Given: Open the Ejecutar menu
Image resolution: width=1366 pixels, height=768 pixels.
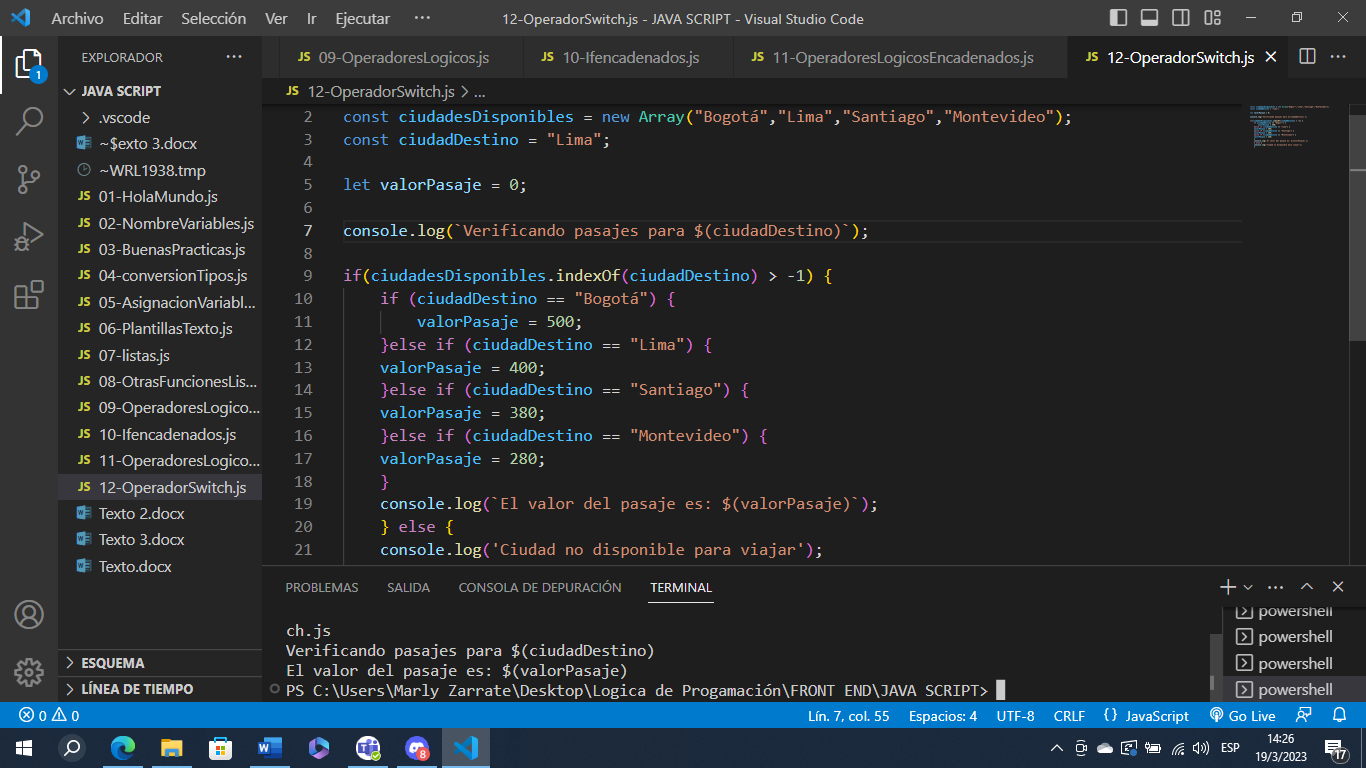Looking at the screenshot, I should click(x=363, y=18).
